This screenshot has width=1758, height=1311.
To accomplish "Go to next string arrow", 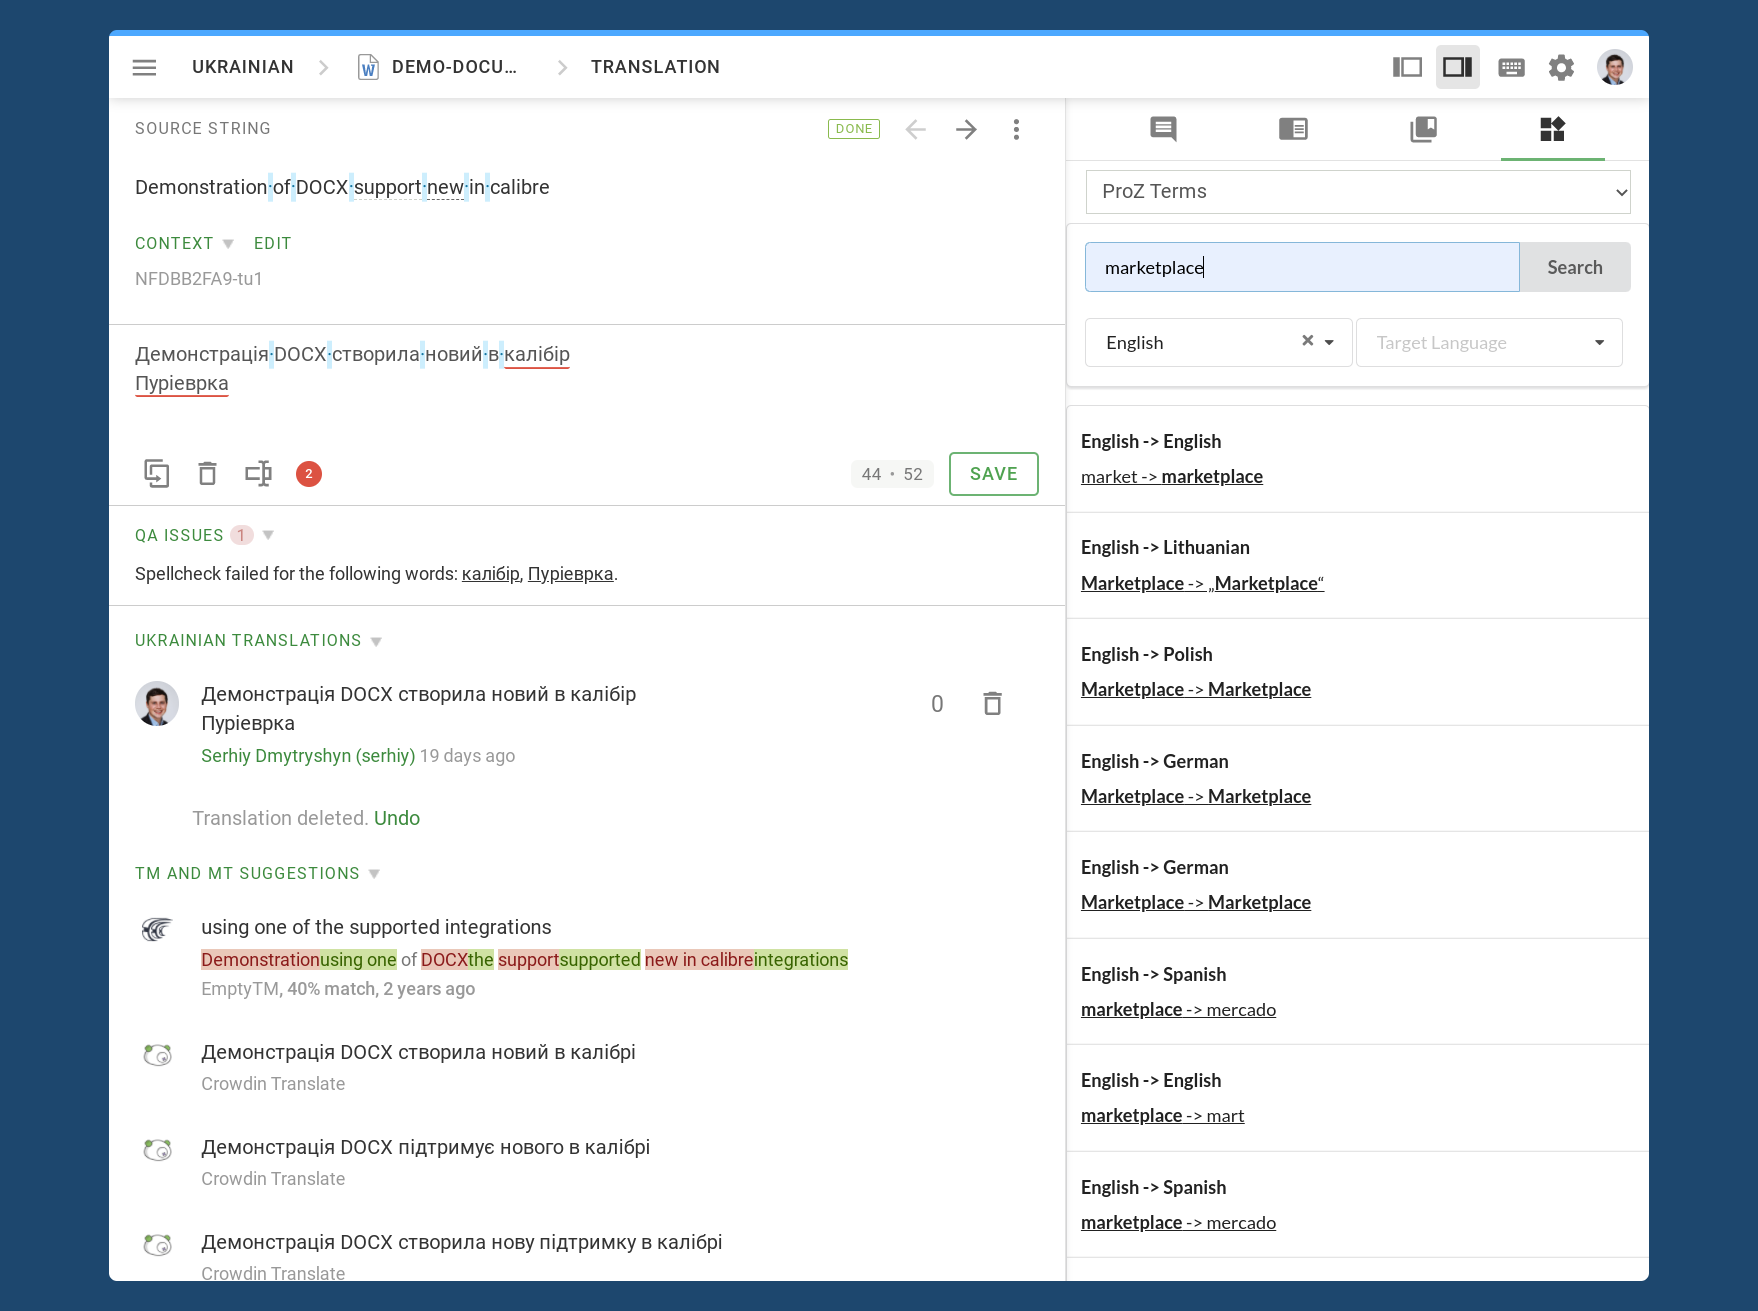I will pos(966,129).
